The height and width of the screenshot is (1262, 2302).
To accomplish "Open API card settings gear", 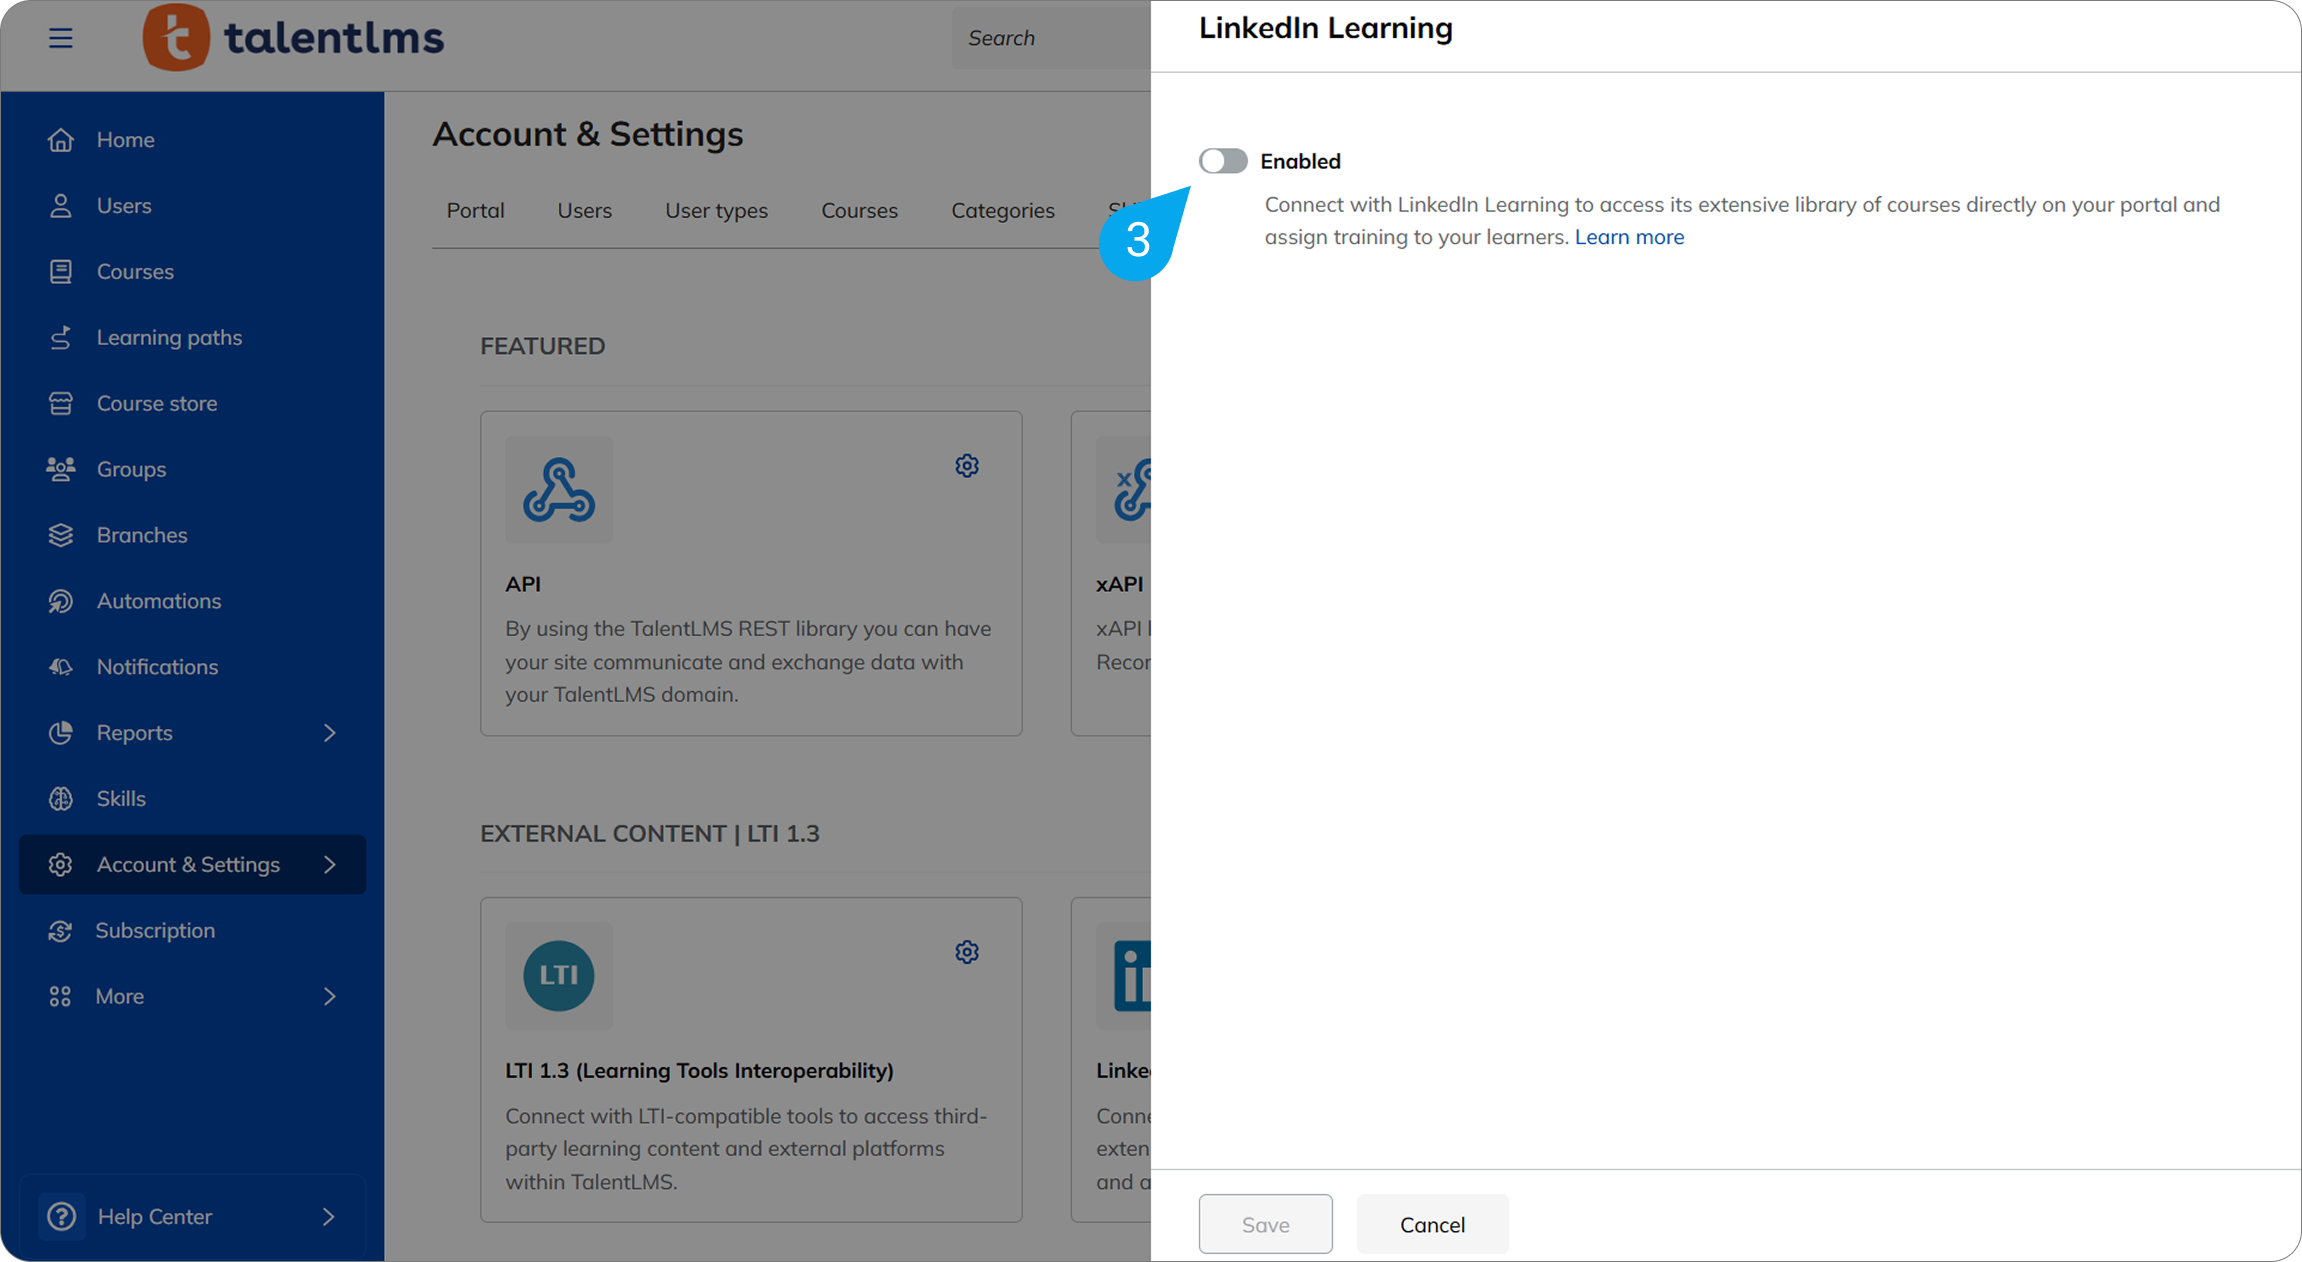I will (x=966, y=466).
